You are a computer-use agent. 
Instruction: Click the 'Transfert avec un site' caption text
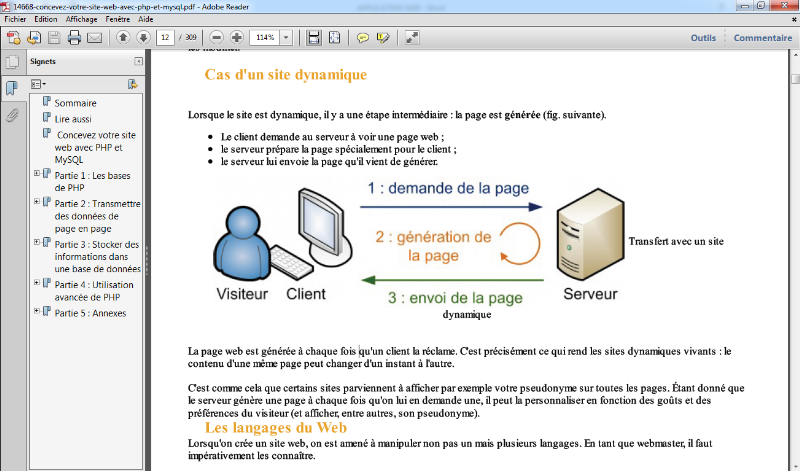[676, 241]
